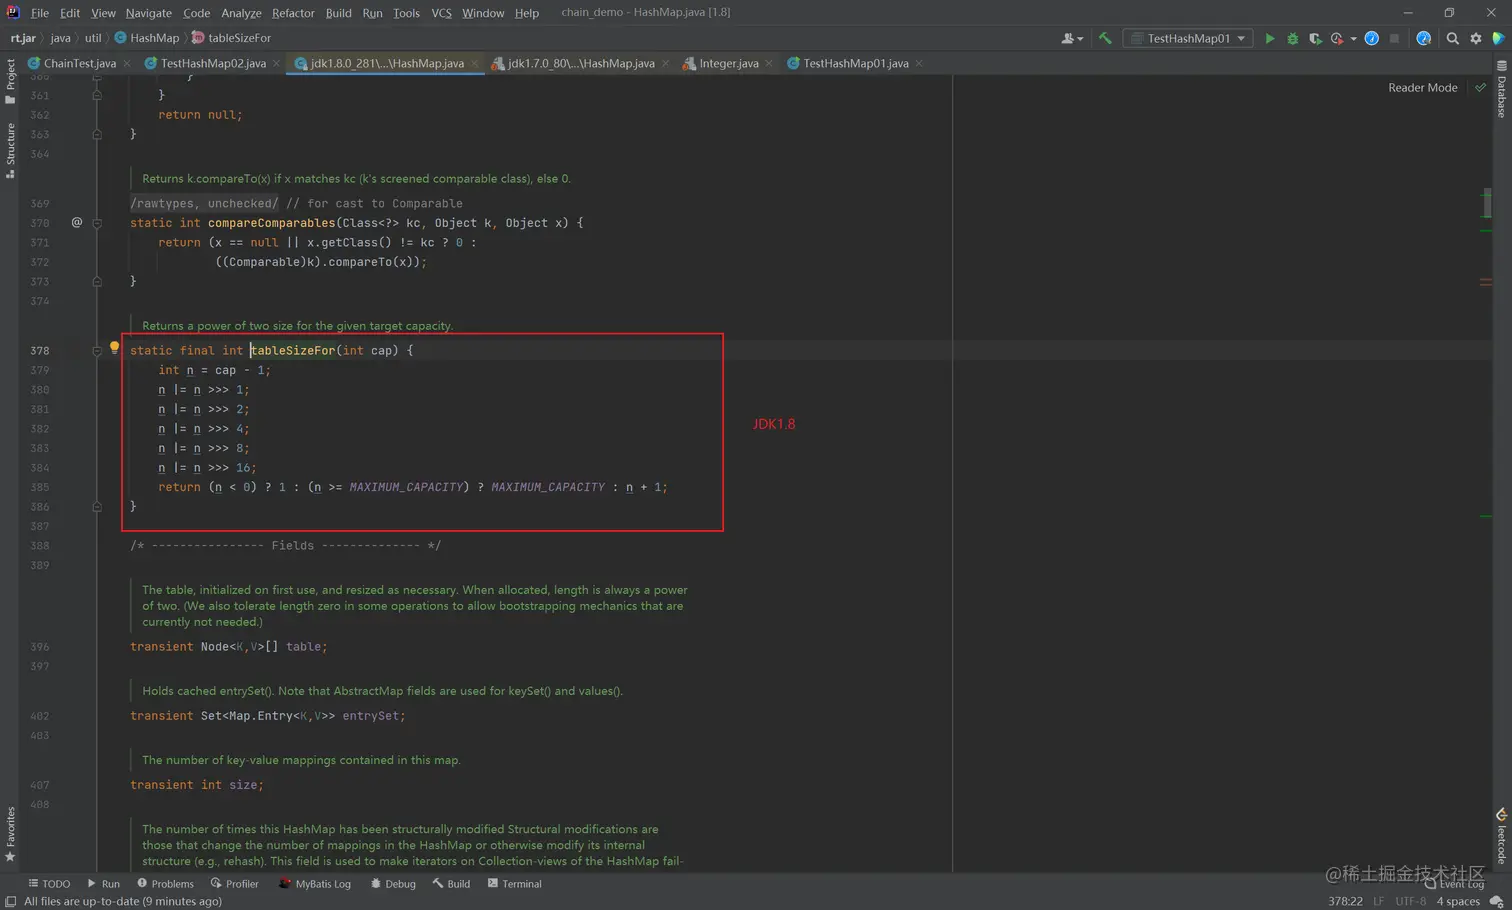Click fold end marker at line 373
The image size is (1512, 910).
point(97,282)
